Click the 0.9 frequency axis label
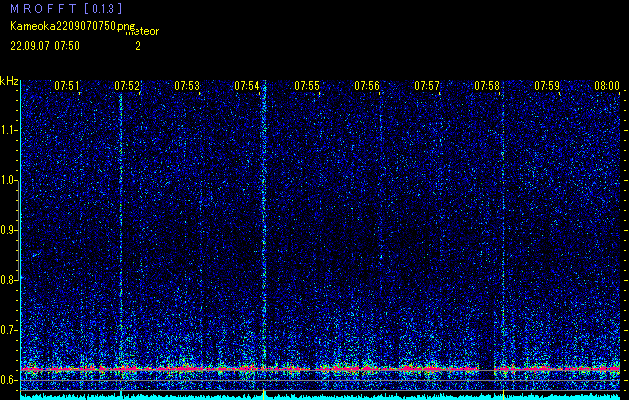 coord(8,230)
